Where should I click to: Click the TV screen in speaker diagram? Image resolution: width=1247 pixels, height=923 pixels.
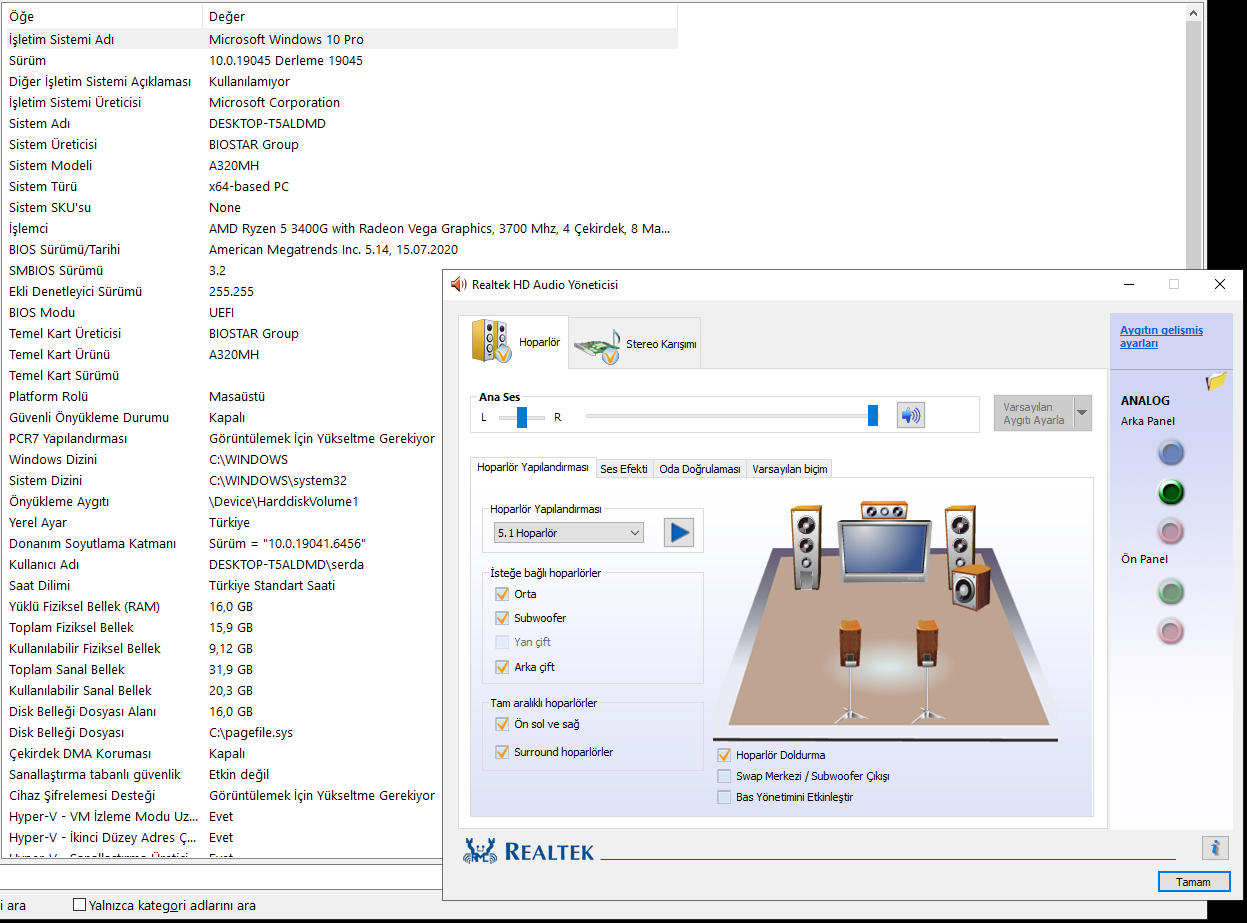pyautogui.click(x=883, y=552)
